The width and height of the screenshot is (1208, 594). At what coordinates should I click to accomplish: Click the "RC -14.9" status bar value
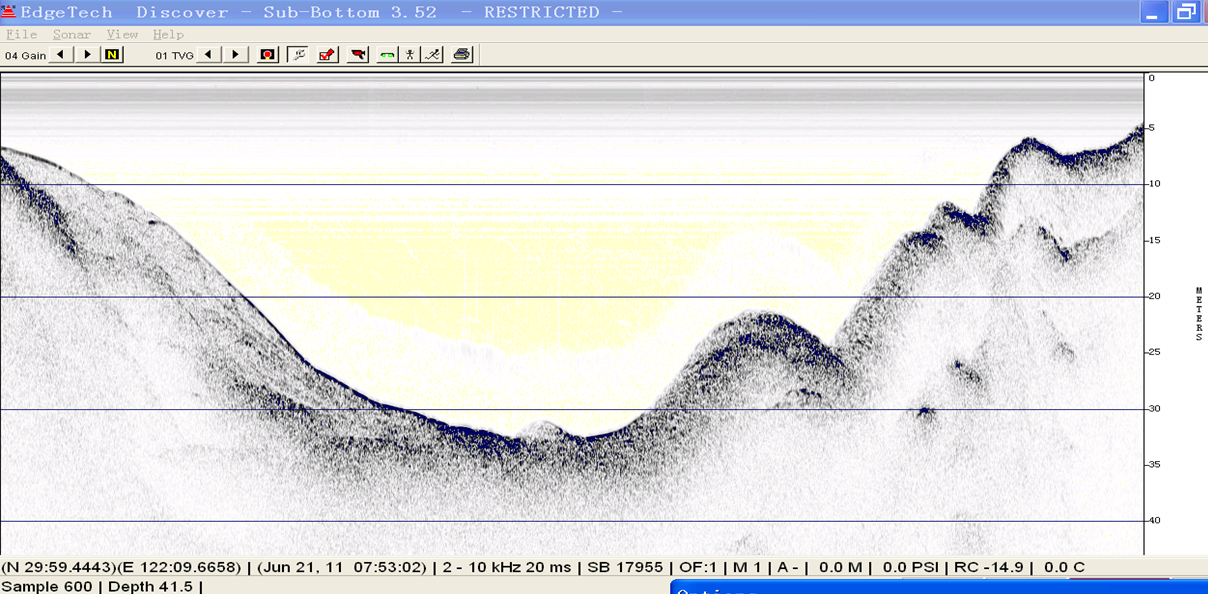point(989,567)
